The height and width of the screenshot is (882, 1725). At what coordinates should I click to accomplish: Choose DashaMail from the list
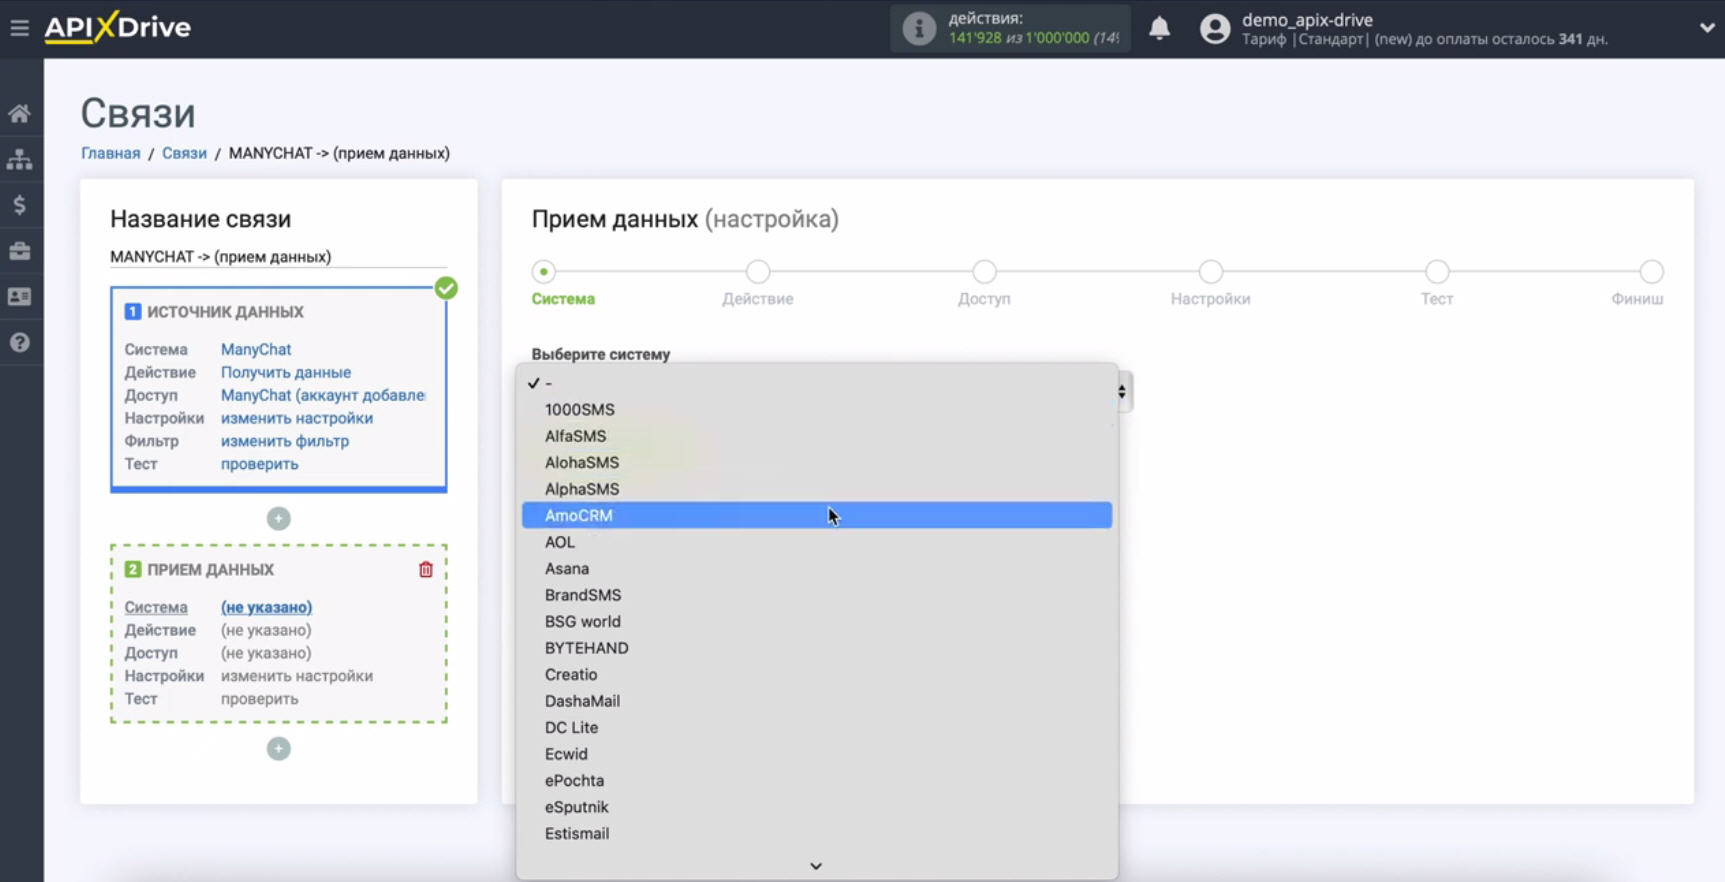point(817,701)
